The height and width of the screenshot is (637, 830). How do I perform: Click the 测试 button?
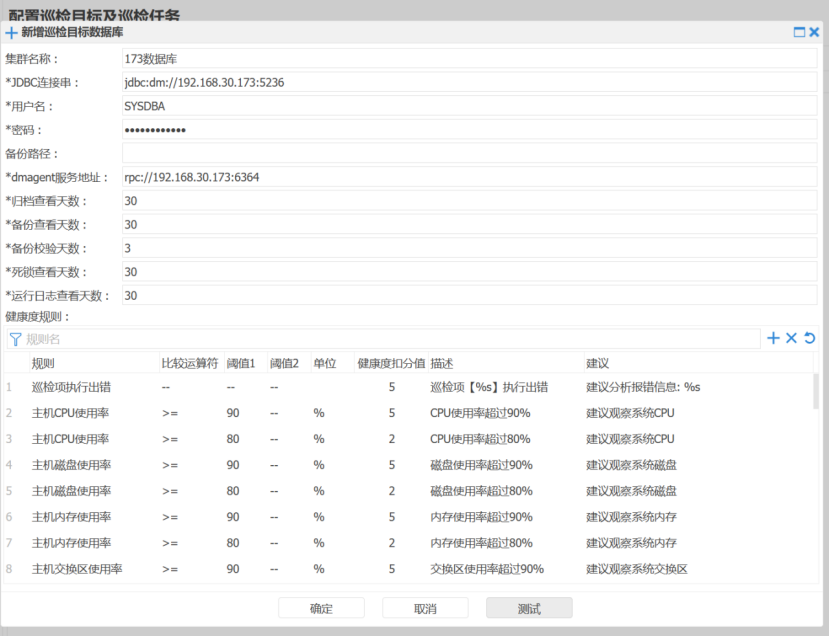pos(529,608)
